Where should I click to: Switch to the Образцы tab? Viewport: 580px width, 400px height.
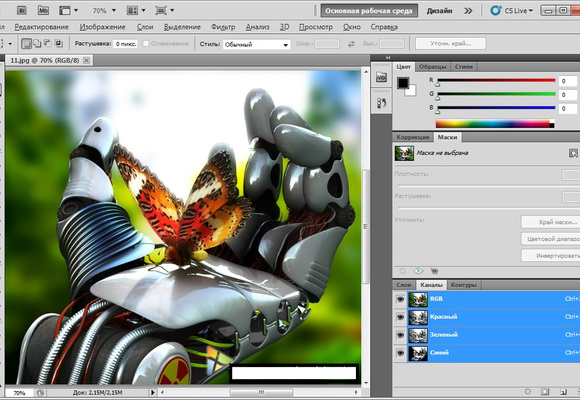432,67
